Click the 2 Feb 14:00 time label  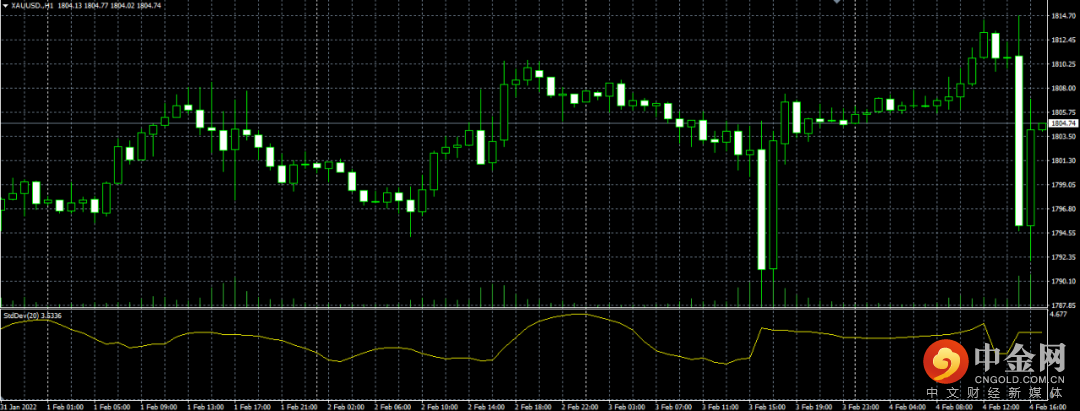[486, 406]
